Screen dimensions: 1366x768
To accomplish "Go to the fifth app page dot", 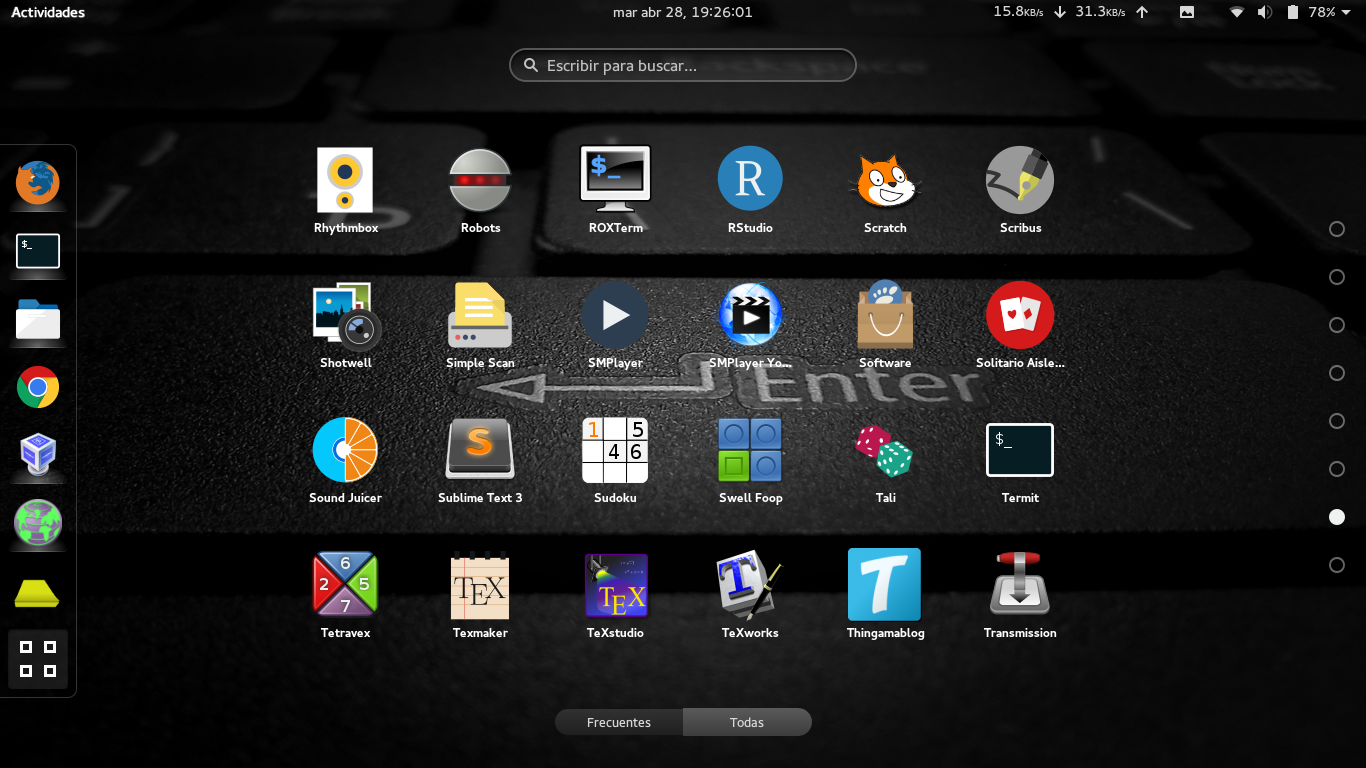I will (x=1337, y=421).
